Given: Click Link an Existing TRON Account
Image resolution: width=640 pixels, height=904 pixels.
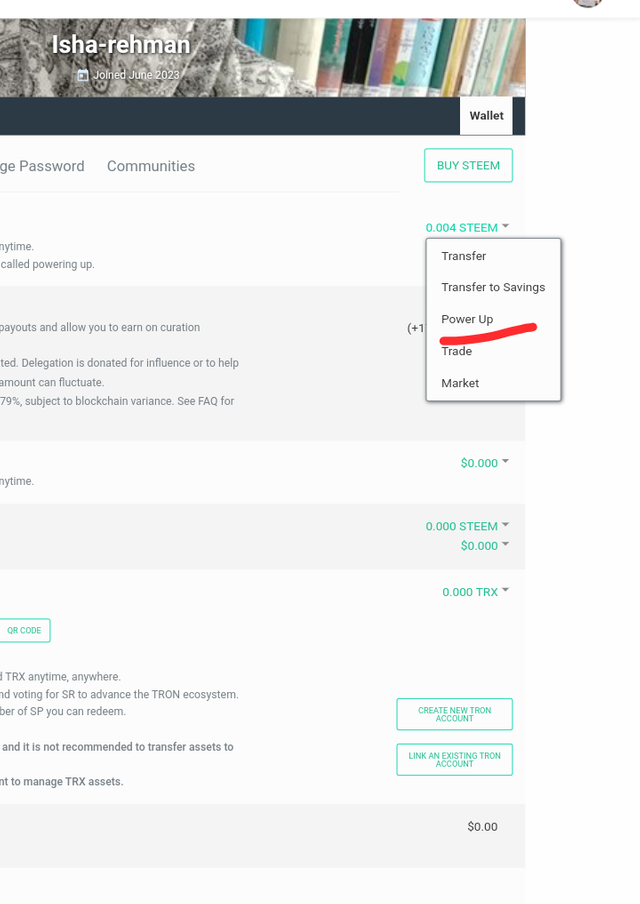Looking at the screenshot, I should pyautogui.click(x=454, y=759).
